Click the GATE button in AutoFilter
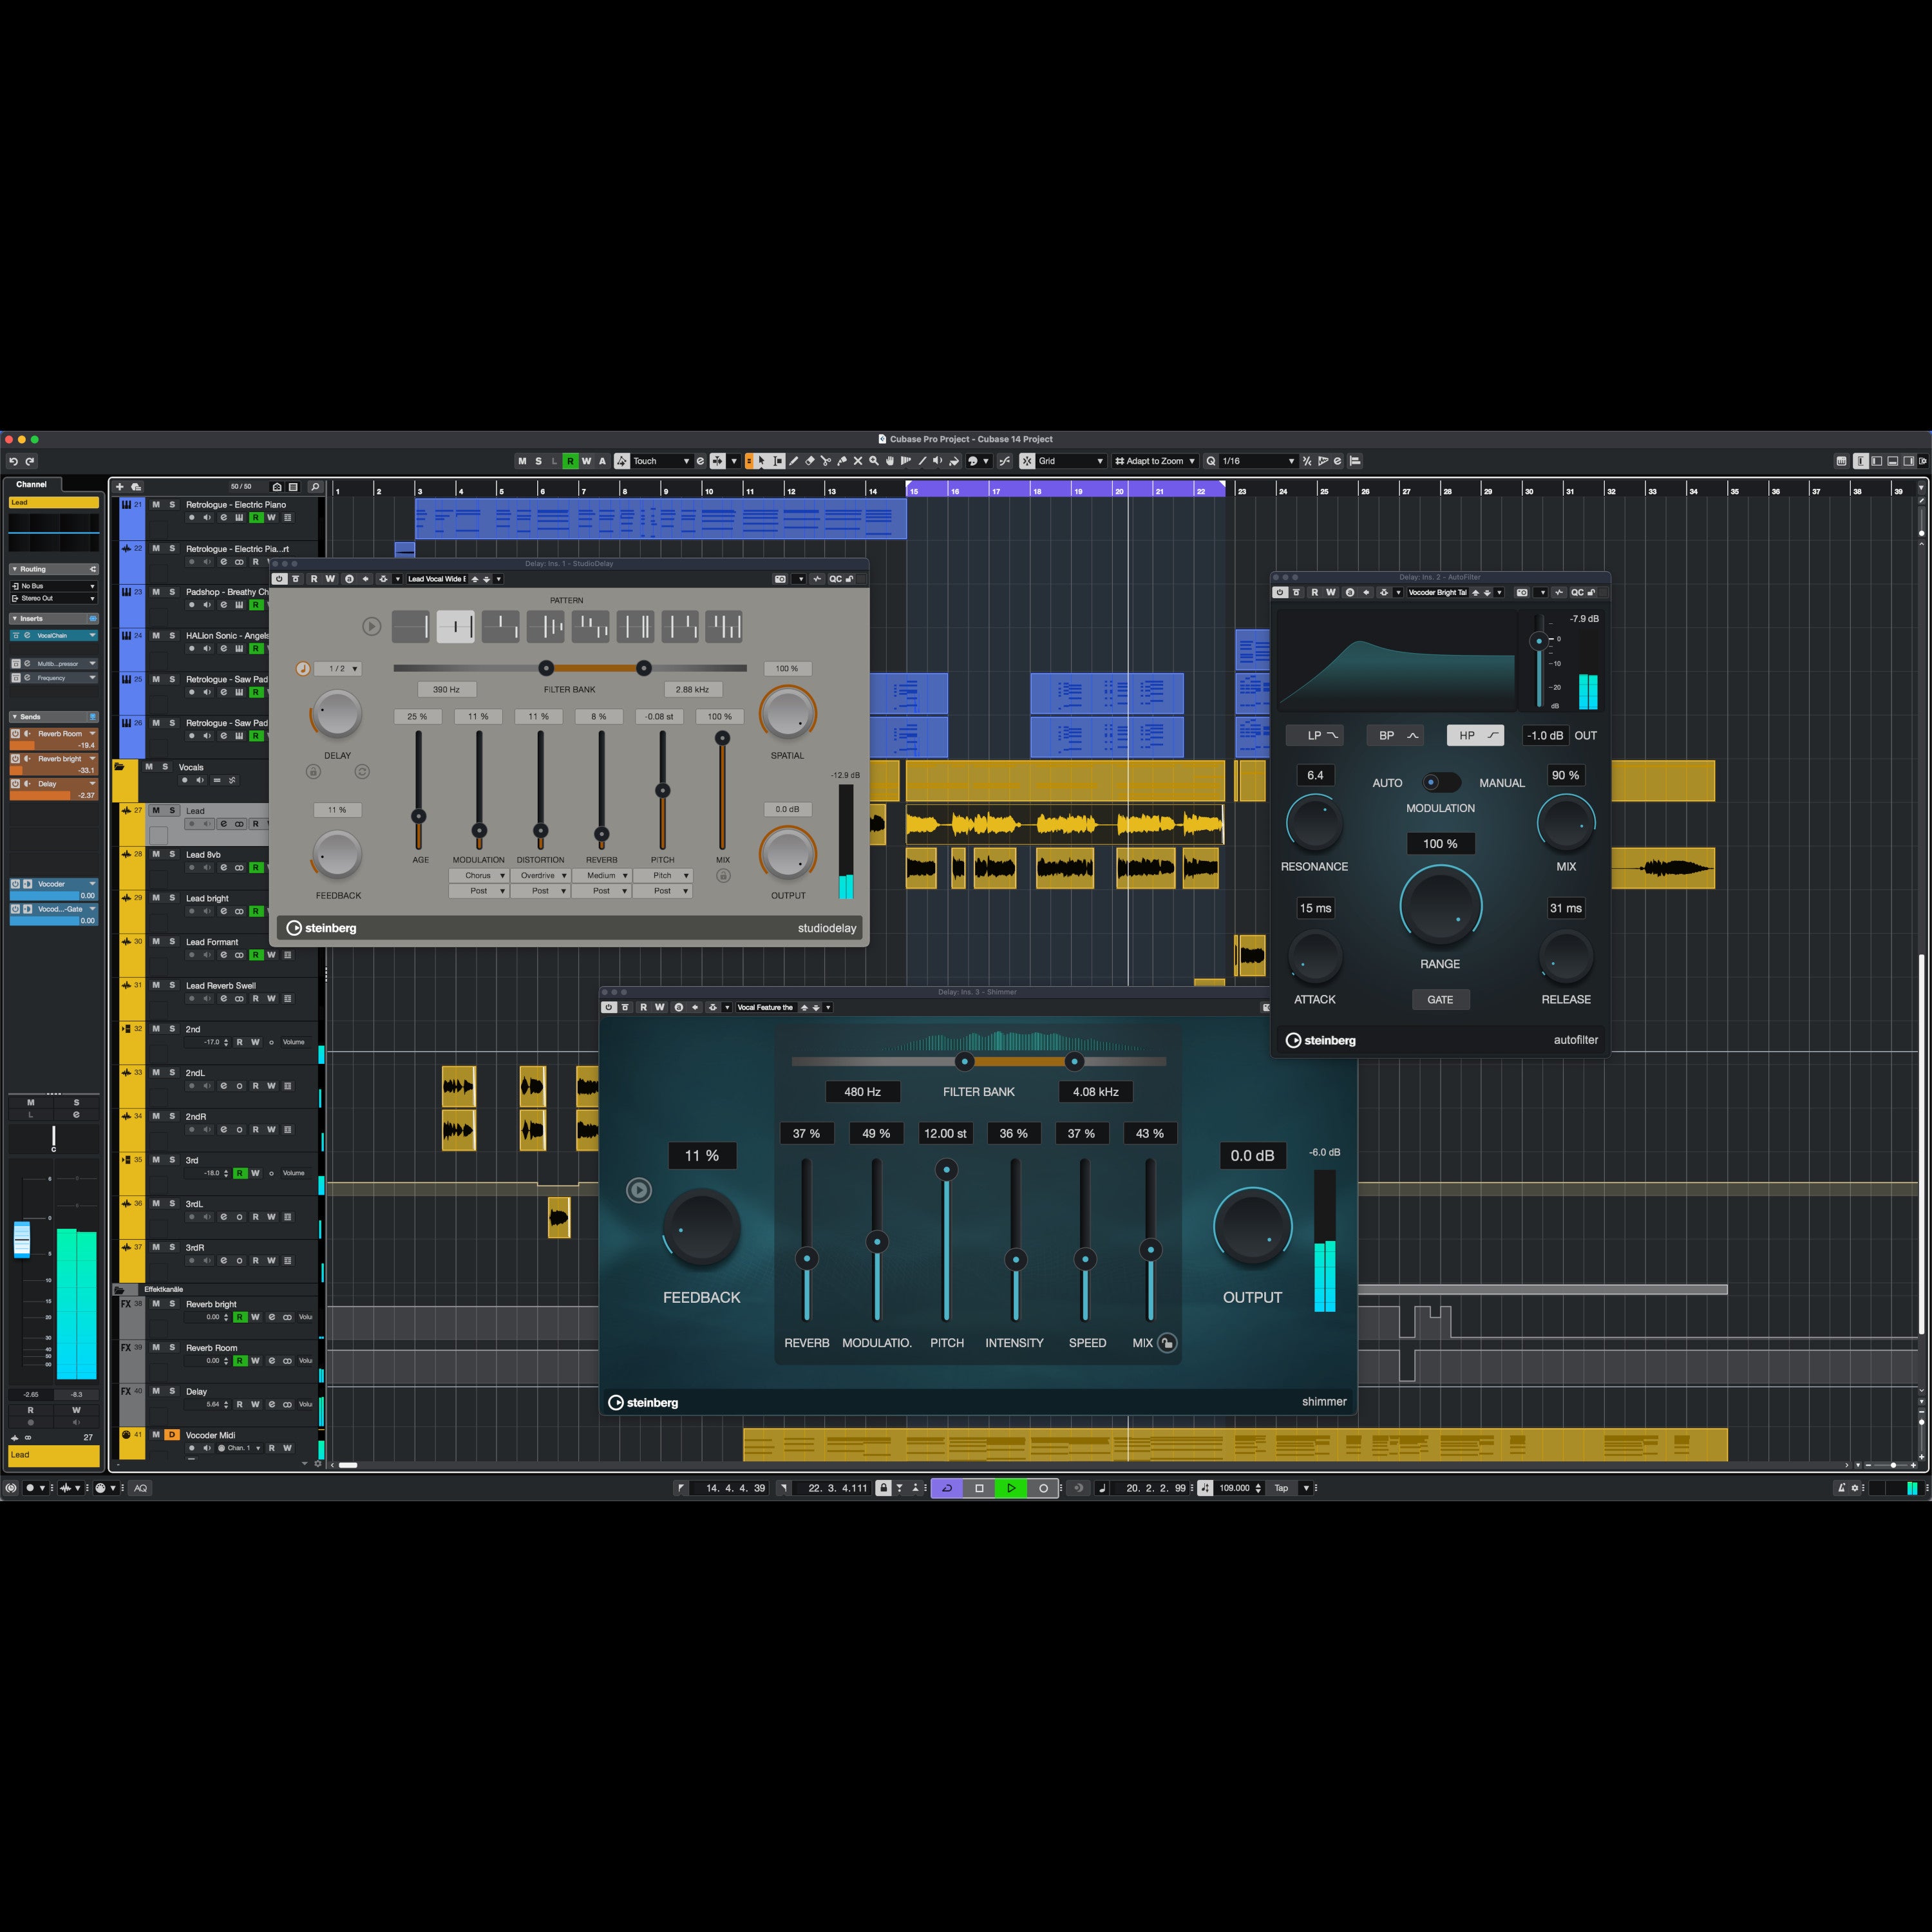1932x1932 pixels. pos(1440,999)
